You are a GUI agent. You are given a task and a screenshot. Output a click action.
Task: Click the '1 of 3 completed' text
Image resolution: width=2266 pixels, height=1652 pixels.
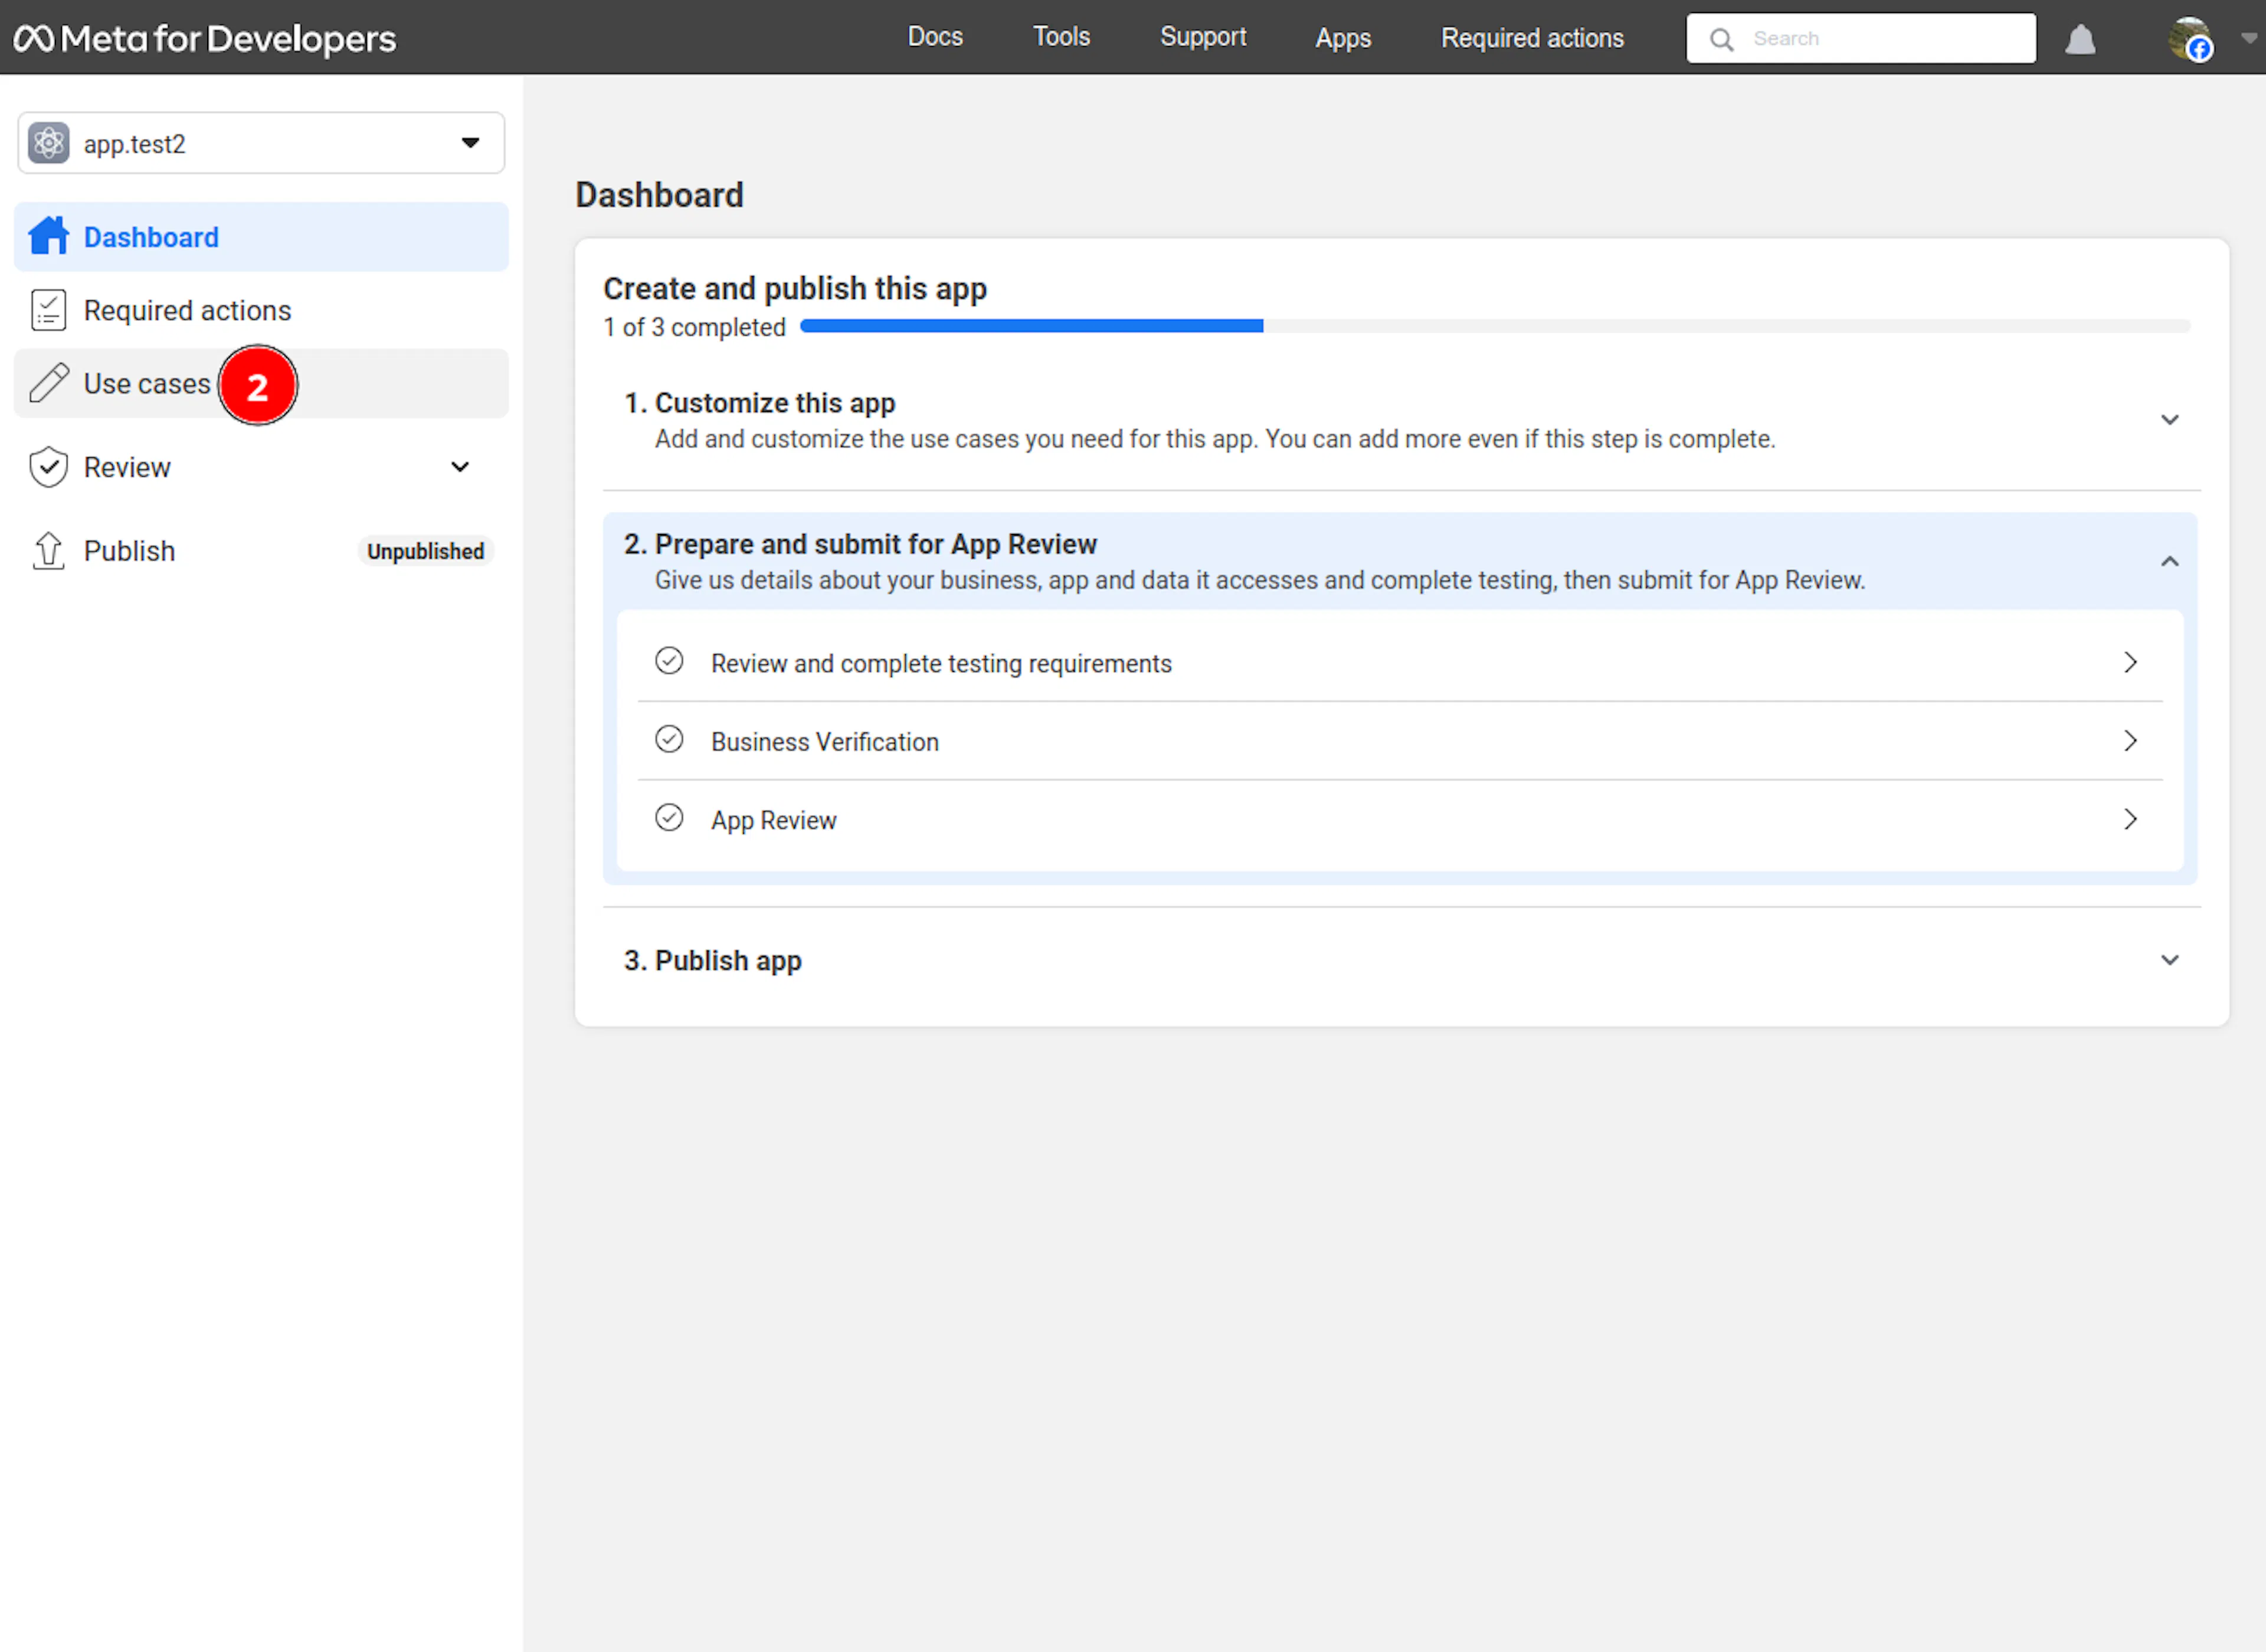694,327
